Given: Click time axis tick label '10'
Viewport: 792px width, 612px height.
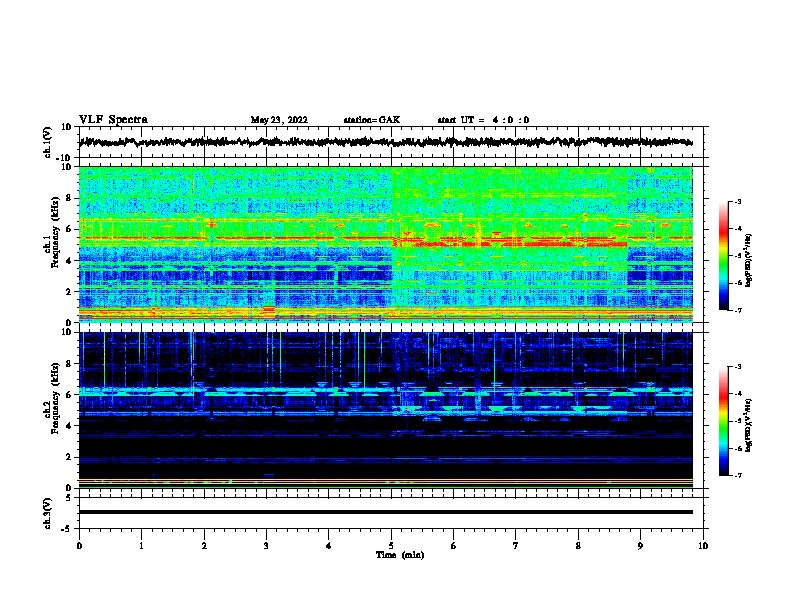Looking at the screenshot, I should [703, 546].
